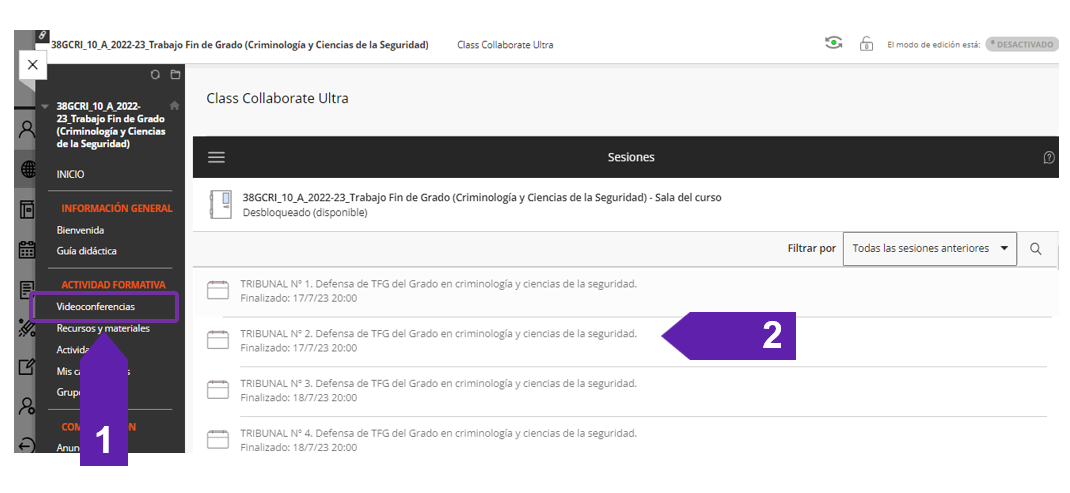Click the calendar icon of TRIBUNAL Nº 2
Viewport: 1070px width, 493px height.
pyautogui.click(x=218, y=340)
